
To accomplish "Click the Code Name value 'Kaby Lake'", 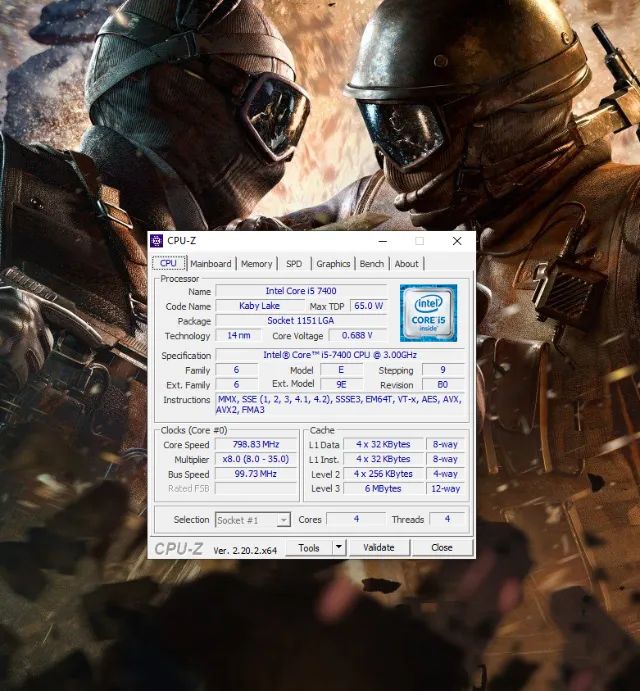I will pyautogui.click(x=260, y=306).
